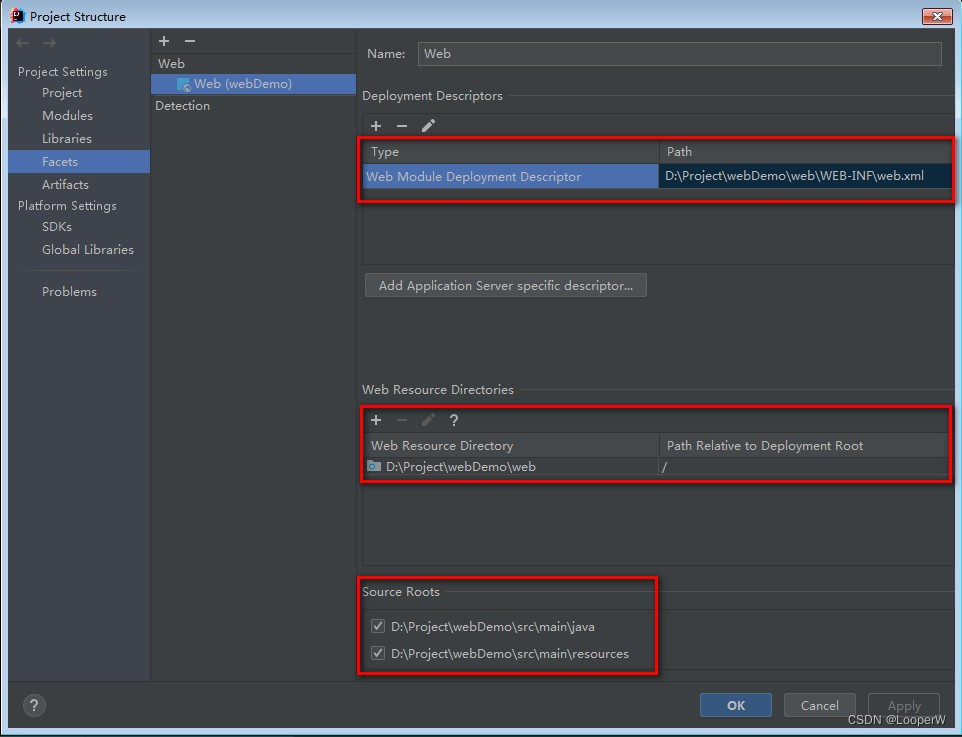Click the Type column header

click(x=510, y=152)
